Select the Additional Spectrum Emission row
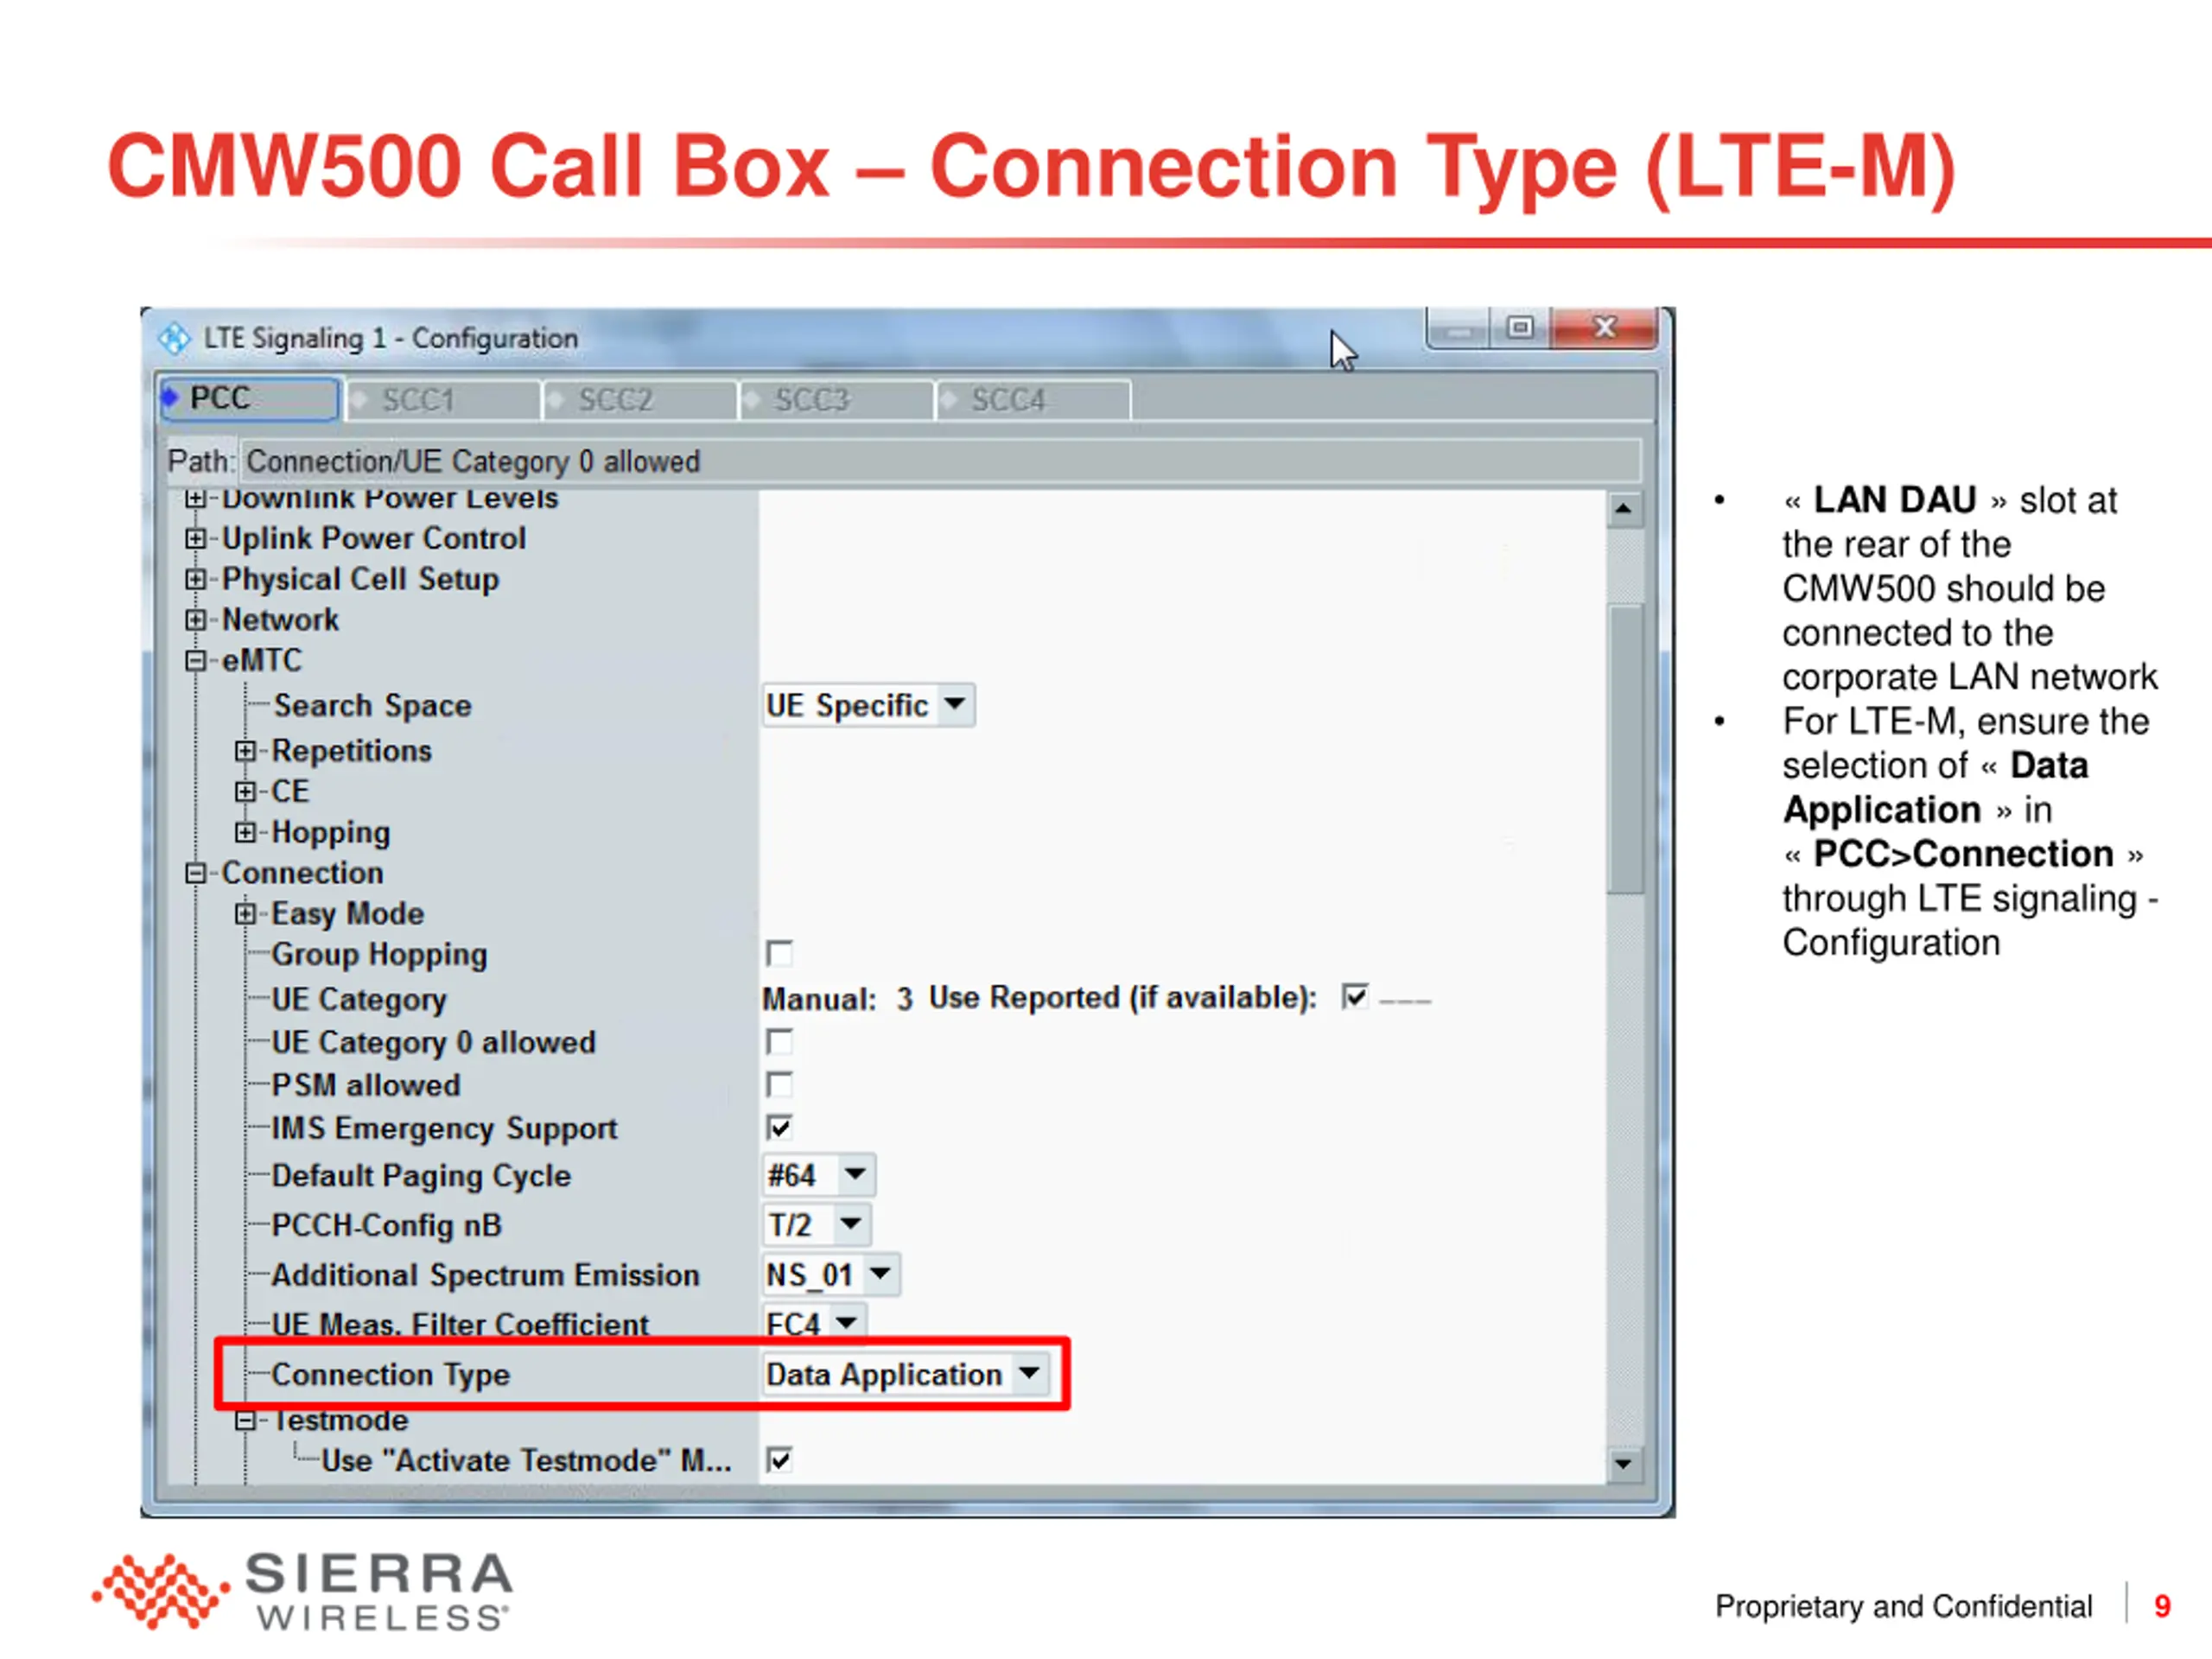The image size is (2212, 1659). pyautogui.click(x=485, y=1275)
